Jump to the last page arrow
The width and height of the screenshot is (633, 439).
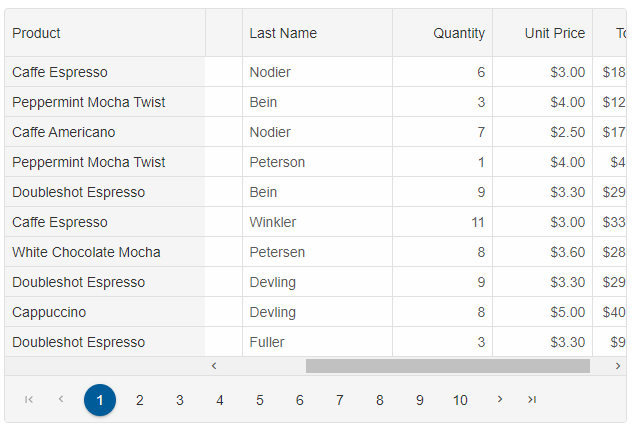coord(532,400)
